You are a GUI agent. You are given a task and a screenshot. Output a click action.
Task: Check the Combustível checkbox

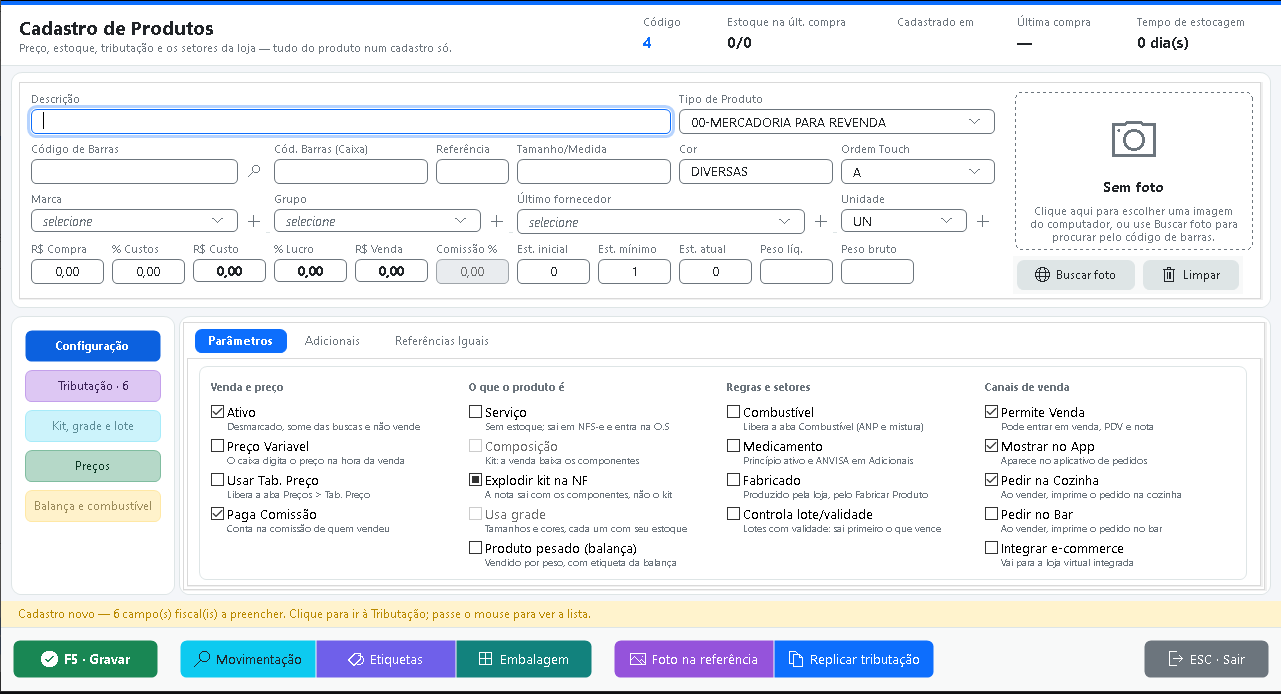tap(734, 412)
